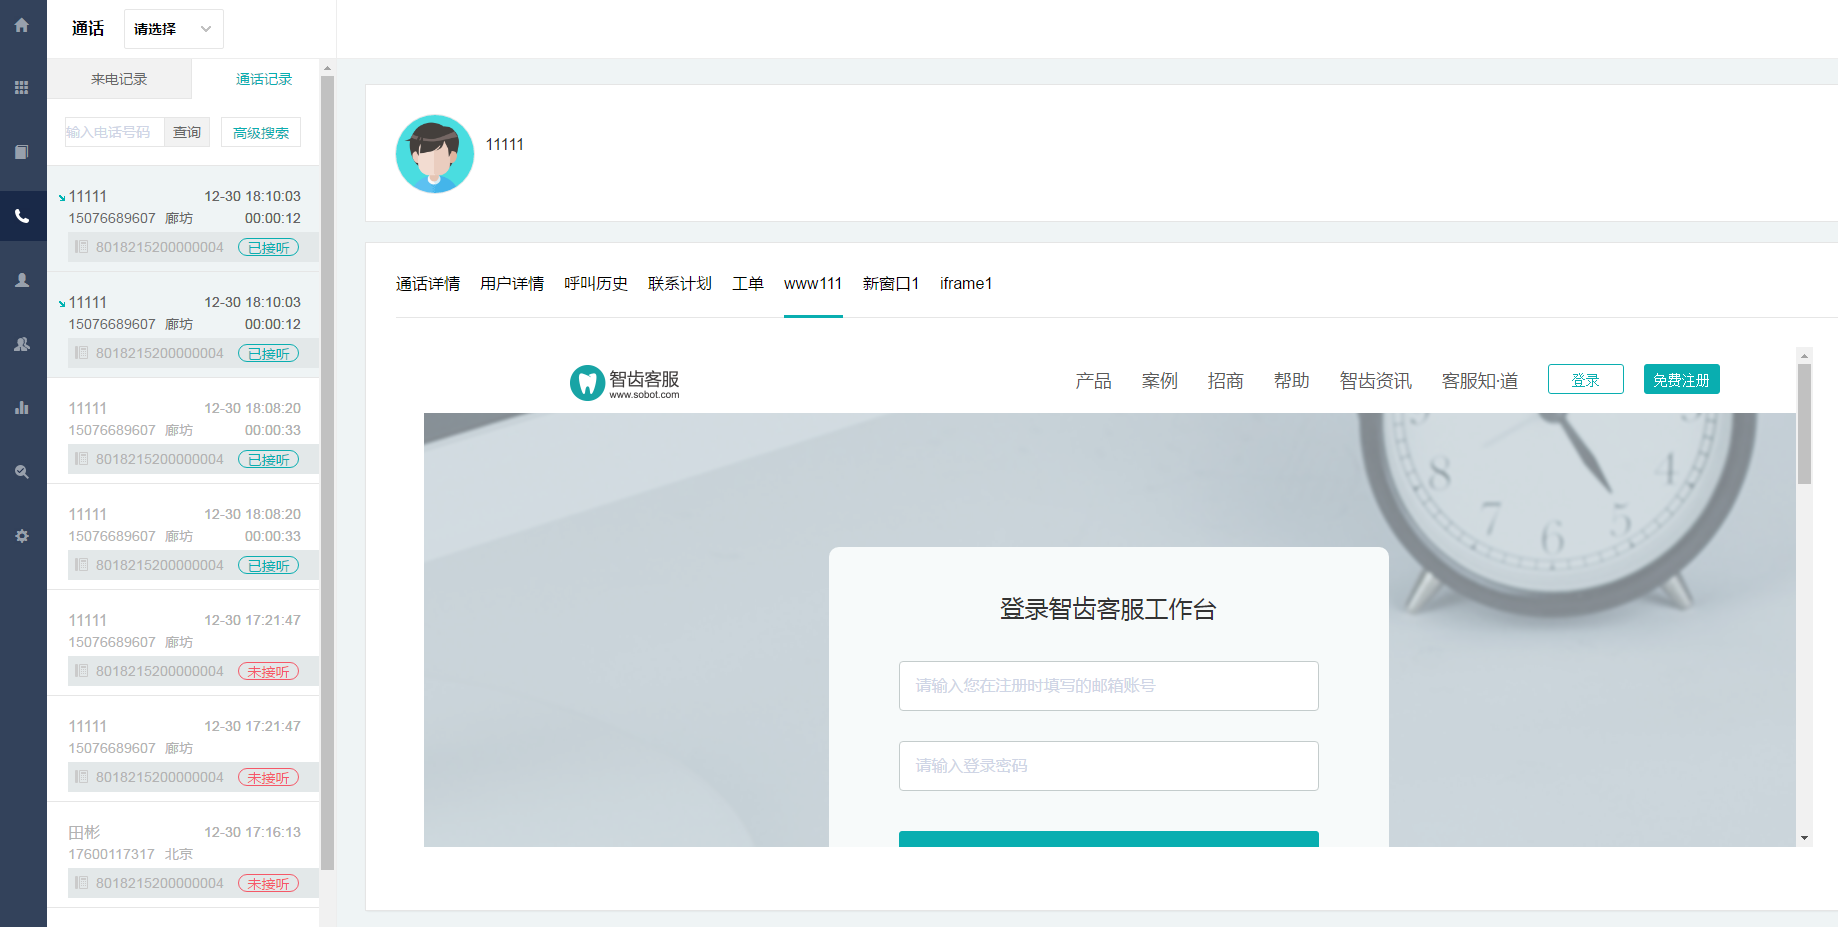Click 案例 in the Sobot site menu
This screenshot has height=927, width=1838.
1160,381
